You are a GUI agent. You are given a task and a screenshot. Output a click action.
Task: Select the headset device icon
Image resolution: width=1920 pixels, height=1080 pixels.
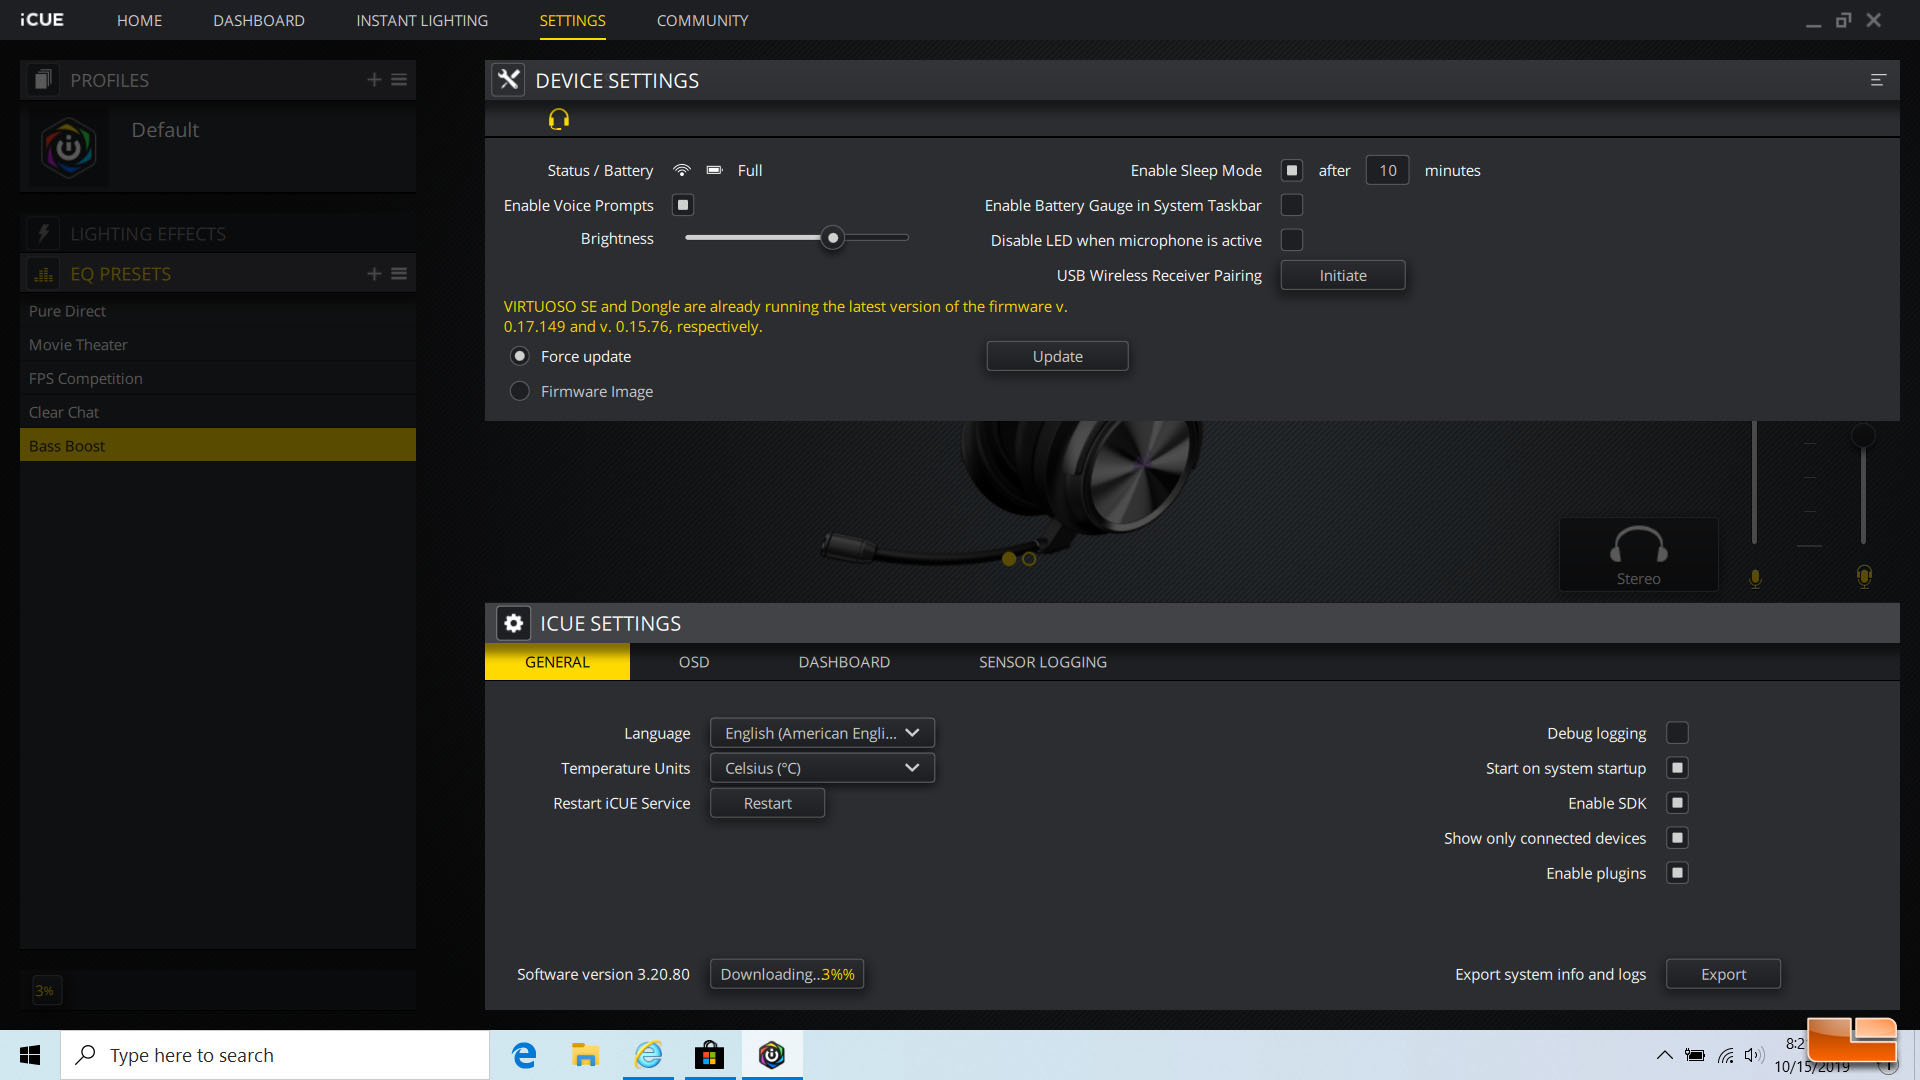coord(559,120)
